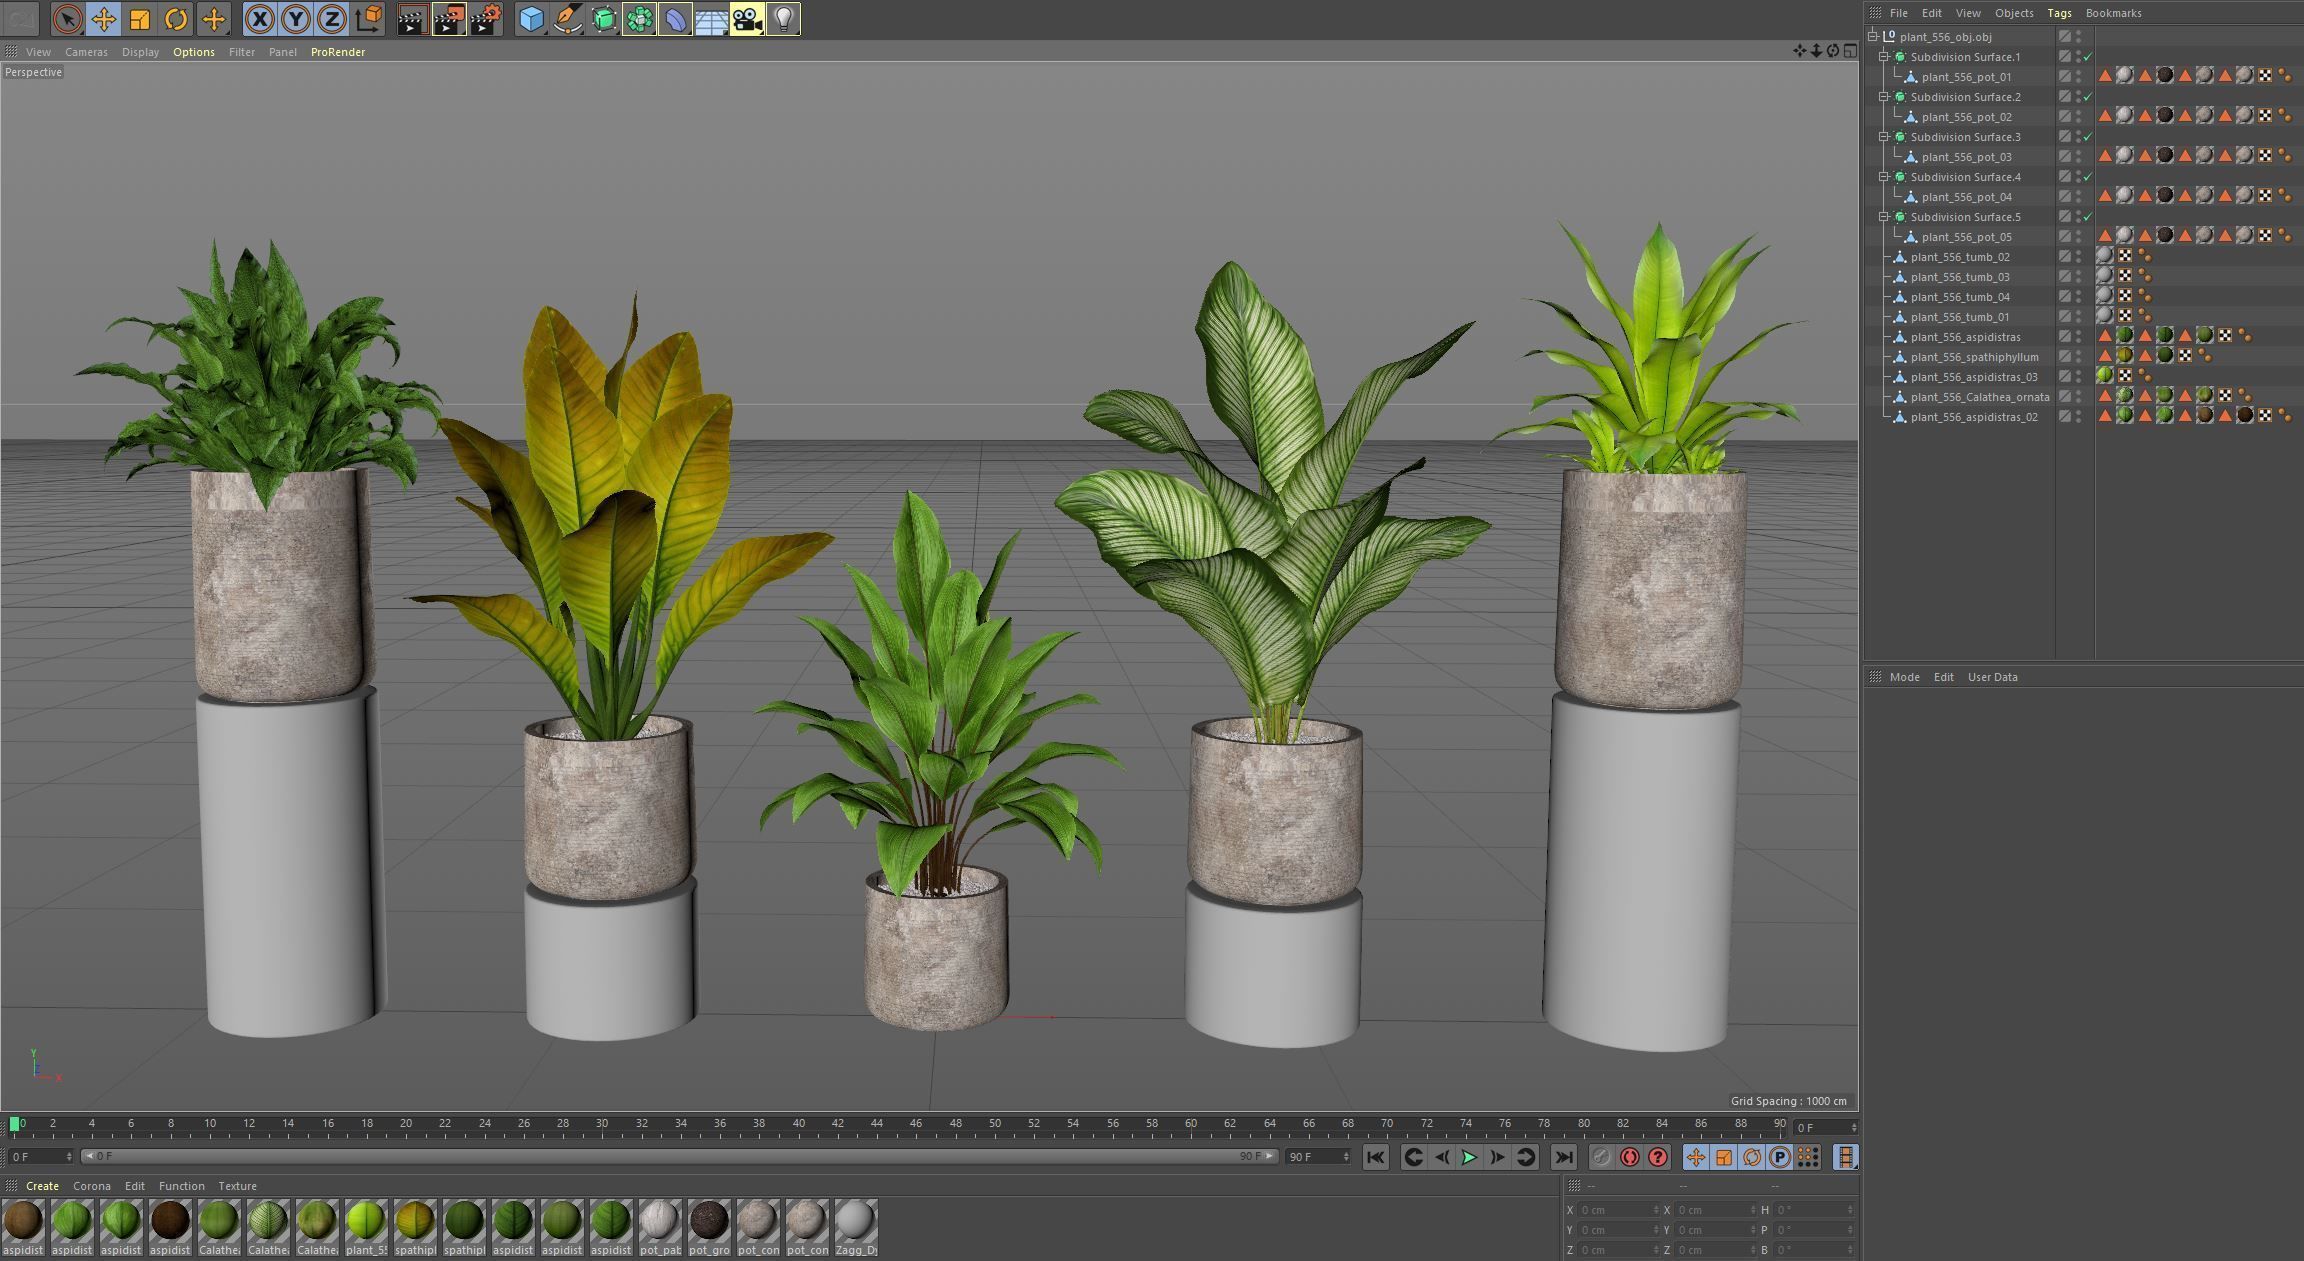Image resolution: width=2304 pixels, height=1261 pixels.
Task: Click the Render to Picture Viewer icon
Action: [x=448, y=19]
